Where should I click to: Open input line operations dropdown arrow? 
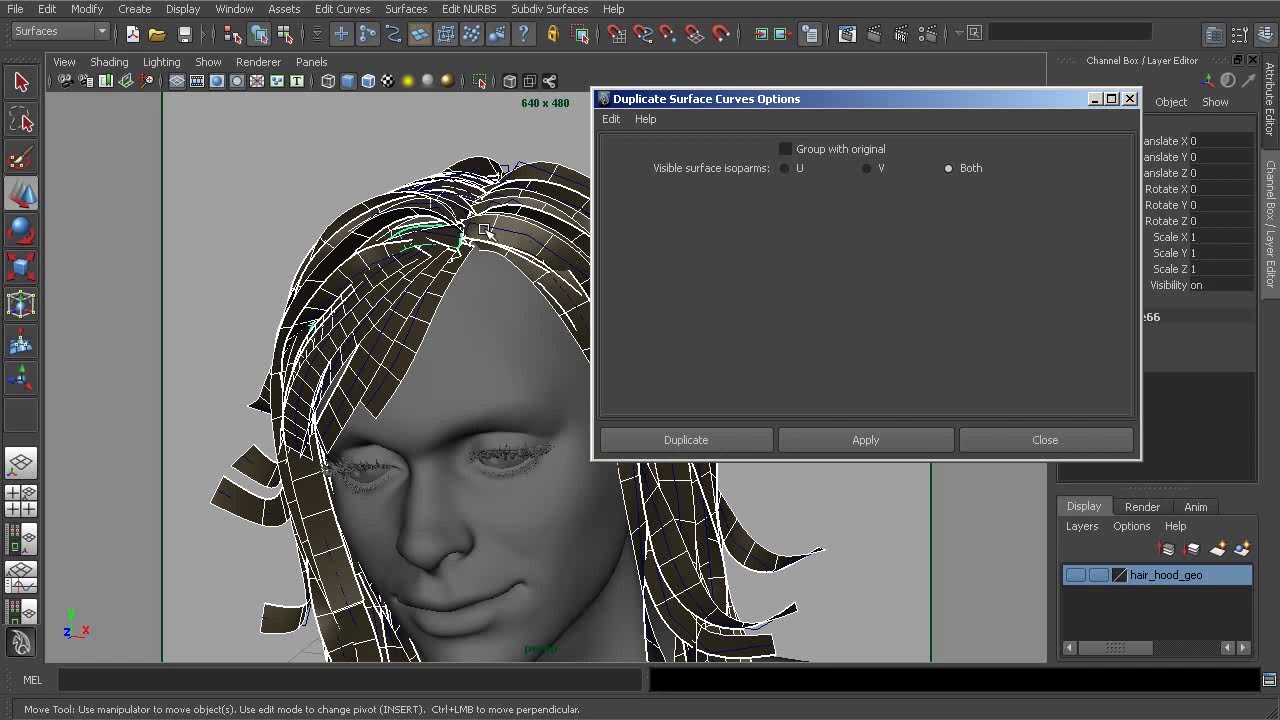(x=958, y=33)
